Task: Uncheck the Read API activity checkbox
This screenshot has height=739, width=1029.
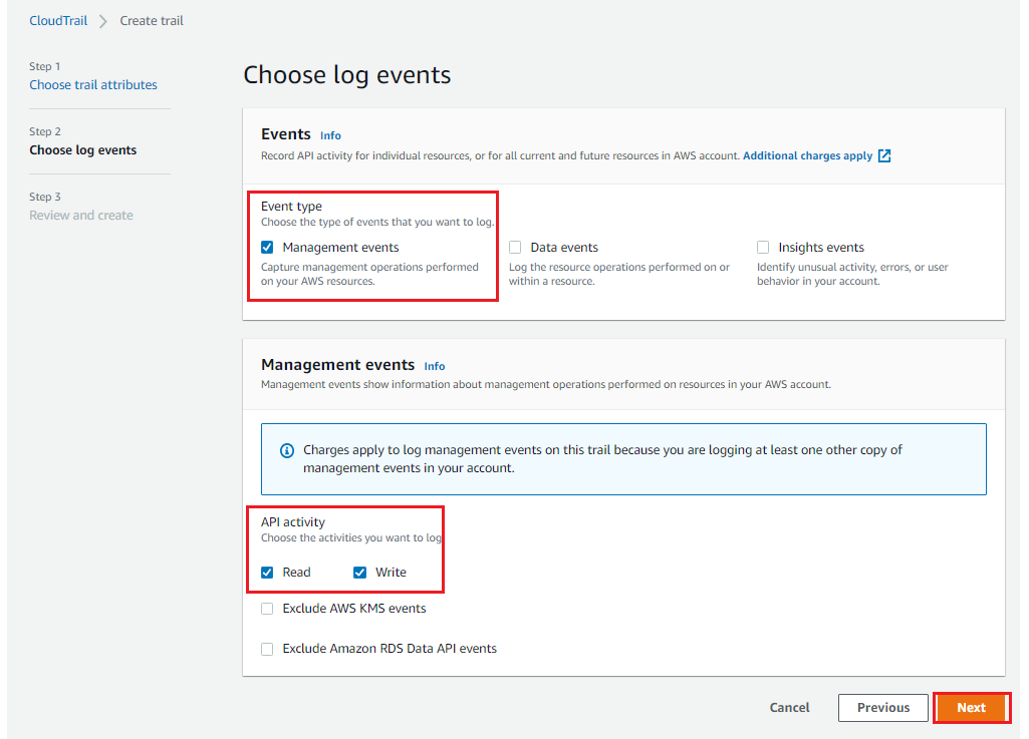Action: (x=267, y=572)
